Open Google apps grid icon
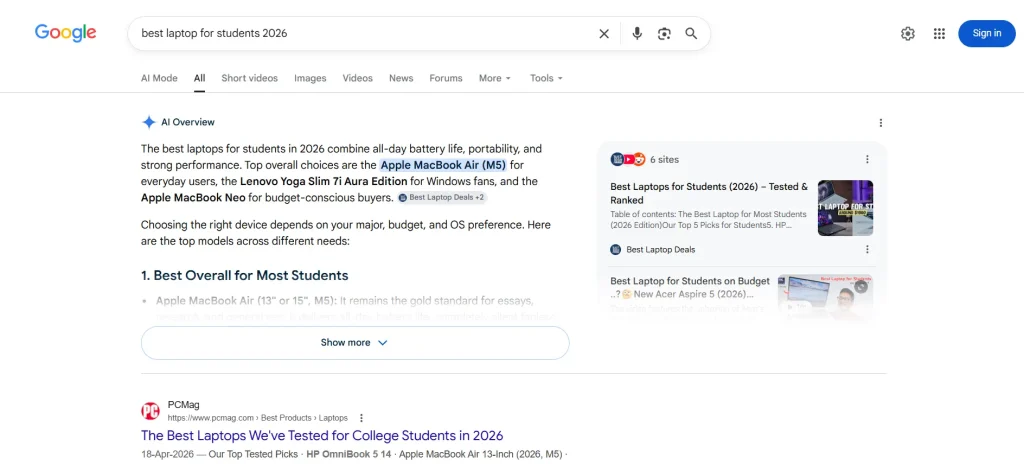The width and height of the screenshot is (1024, 464). tap(939, 34)
